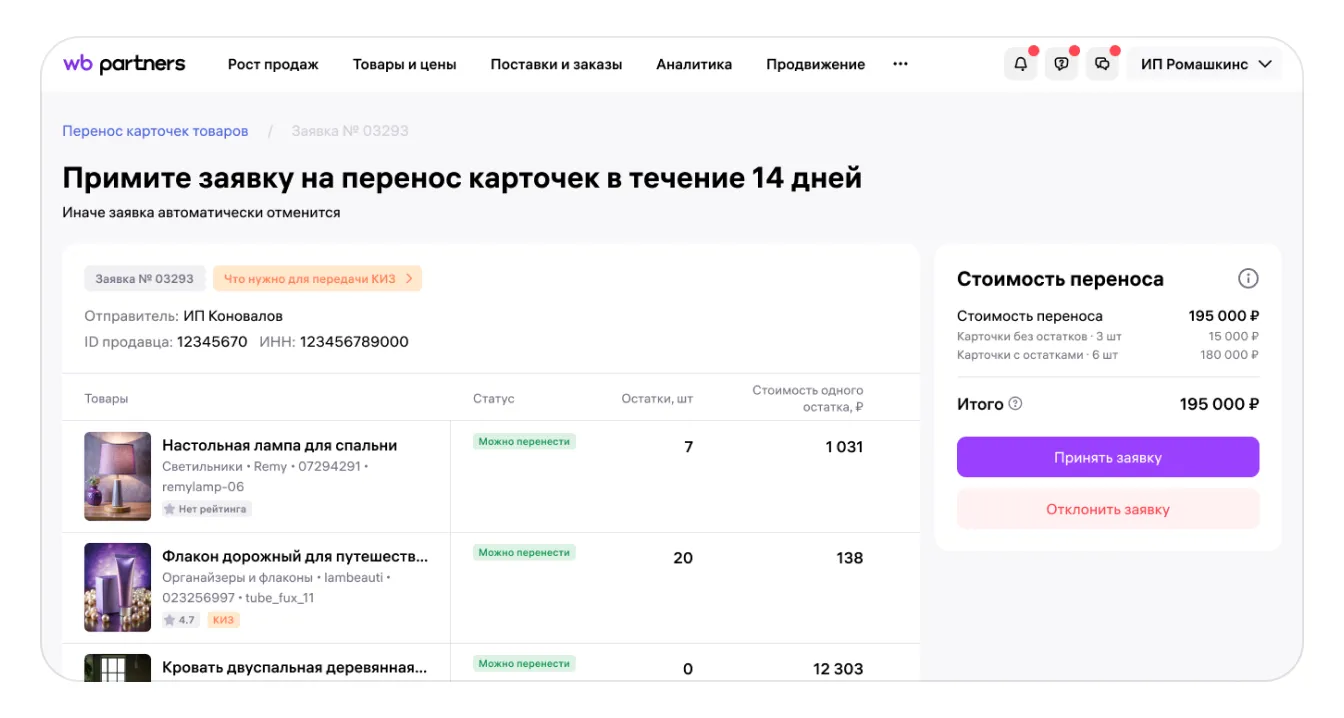Open the Рост продаж menu
The image size is (1344, 718).
point(273,64)
